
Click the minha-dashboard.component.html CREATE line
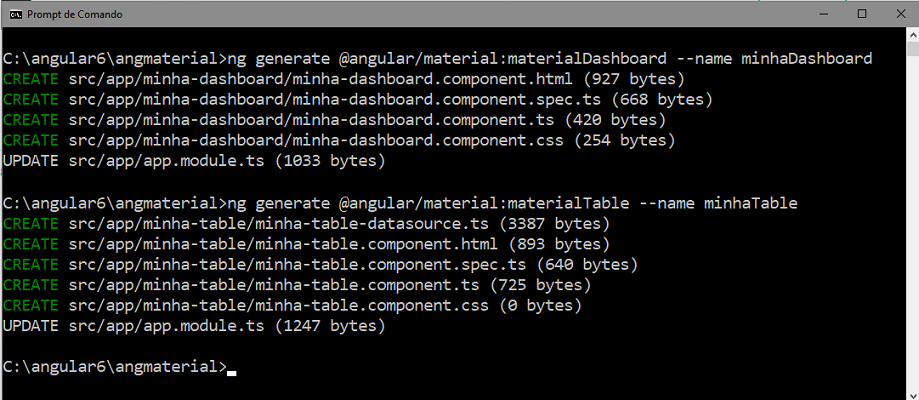pos(343,79)
